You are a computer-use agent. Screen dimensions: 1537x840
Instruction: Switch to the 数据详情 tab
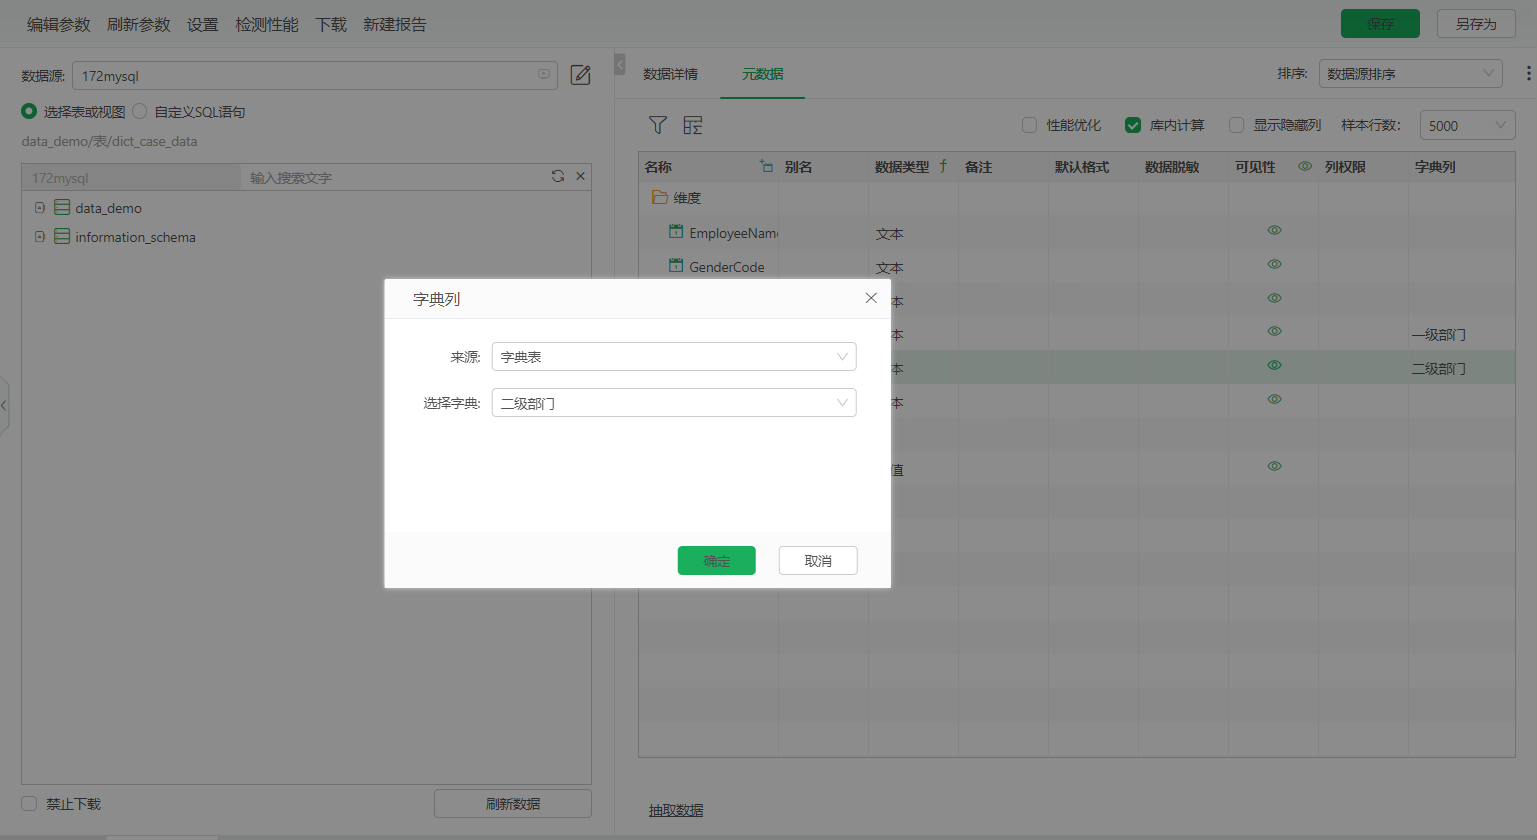pyautogui.click(x=670, y=74)
